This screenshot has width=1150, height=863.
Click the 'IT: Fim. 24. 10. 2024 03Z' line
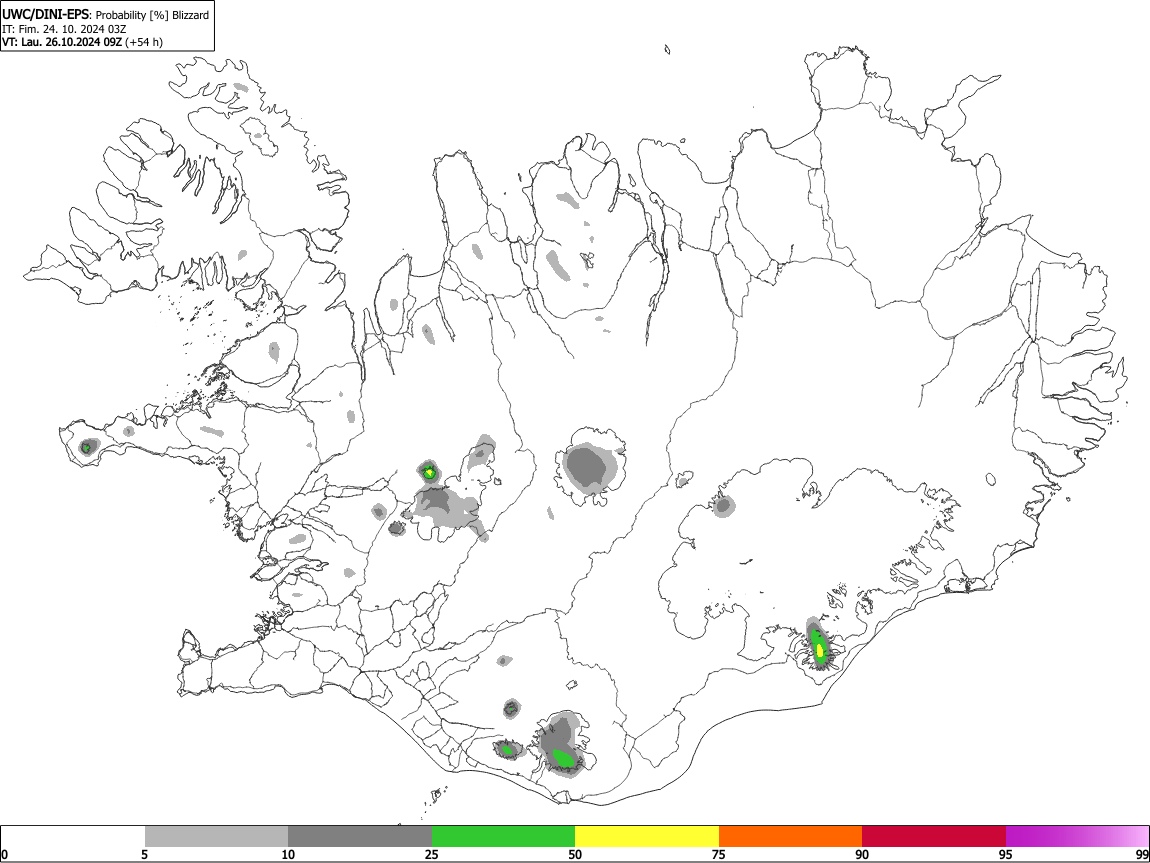click(x=64, y=29)
